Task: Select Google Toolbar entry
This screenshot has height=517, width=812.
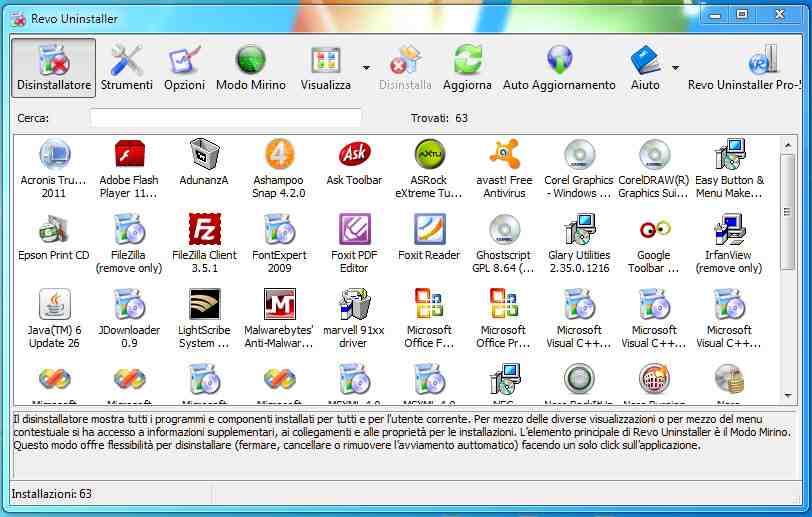Action: pyautogui.click(x=654, y=244)
